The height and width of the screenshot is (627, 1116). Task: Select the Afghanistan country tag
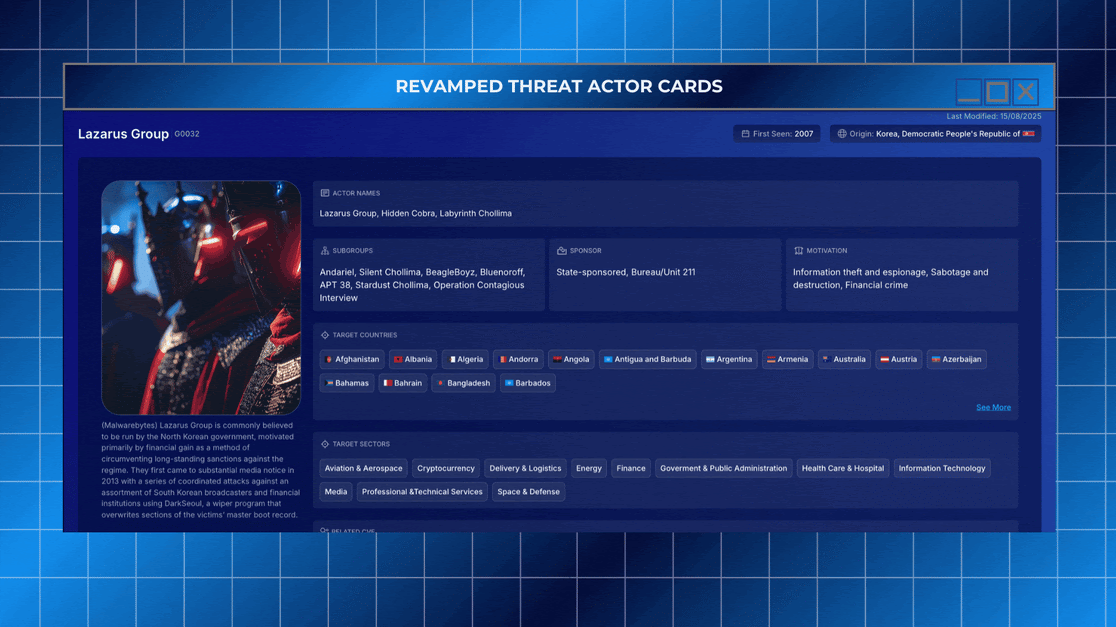pos(352,359)
